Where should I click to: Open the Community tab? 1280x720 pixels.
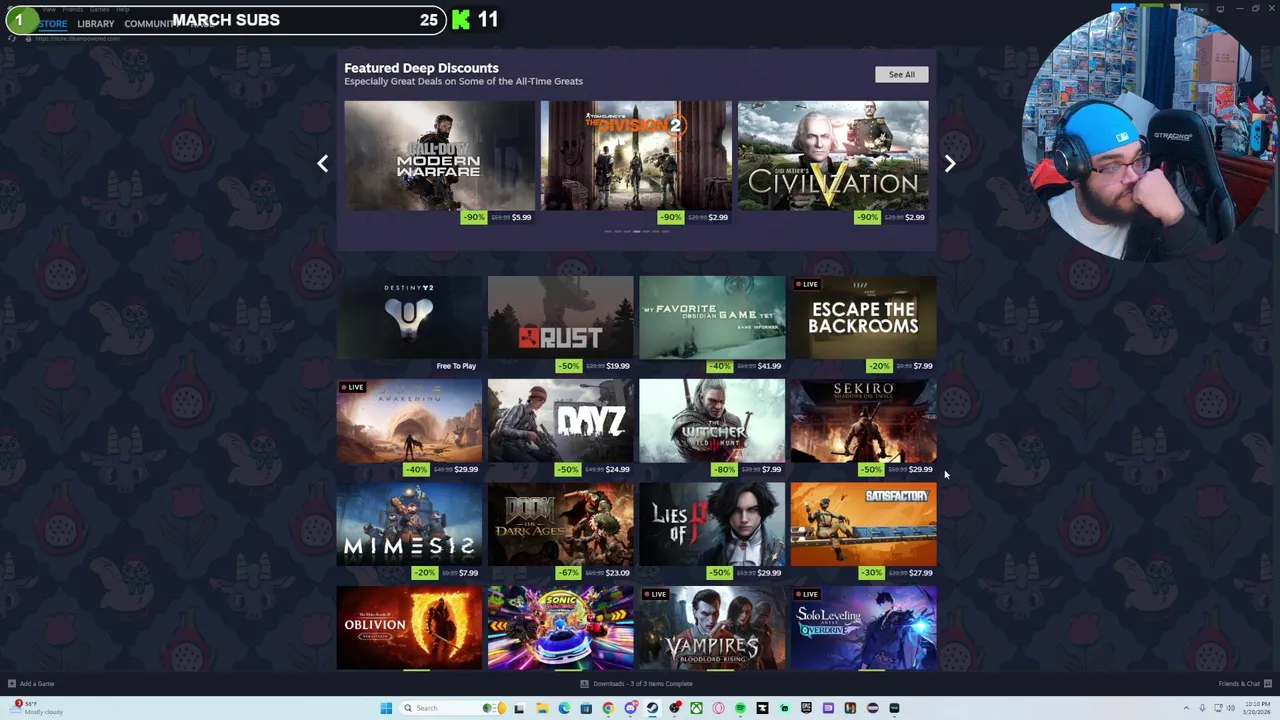point(150,24)
